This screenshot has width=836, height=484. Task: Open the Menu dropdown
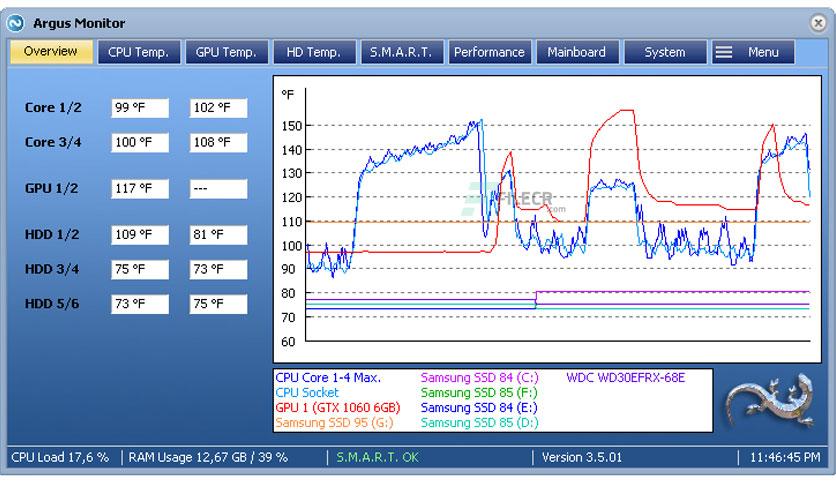coord(753,52)
